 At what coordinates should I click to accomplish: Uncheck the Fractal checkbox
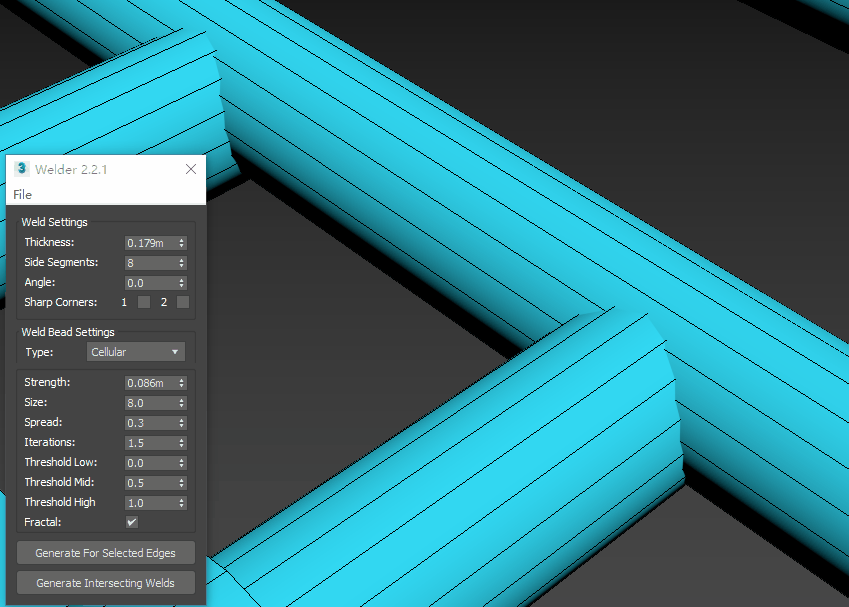pos(132,522)
